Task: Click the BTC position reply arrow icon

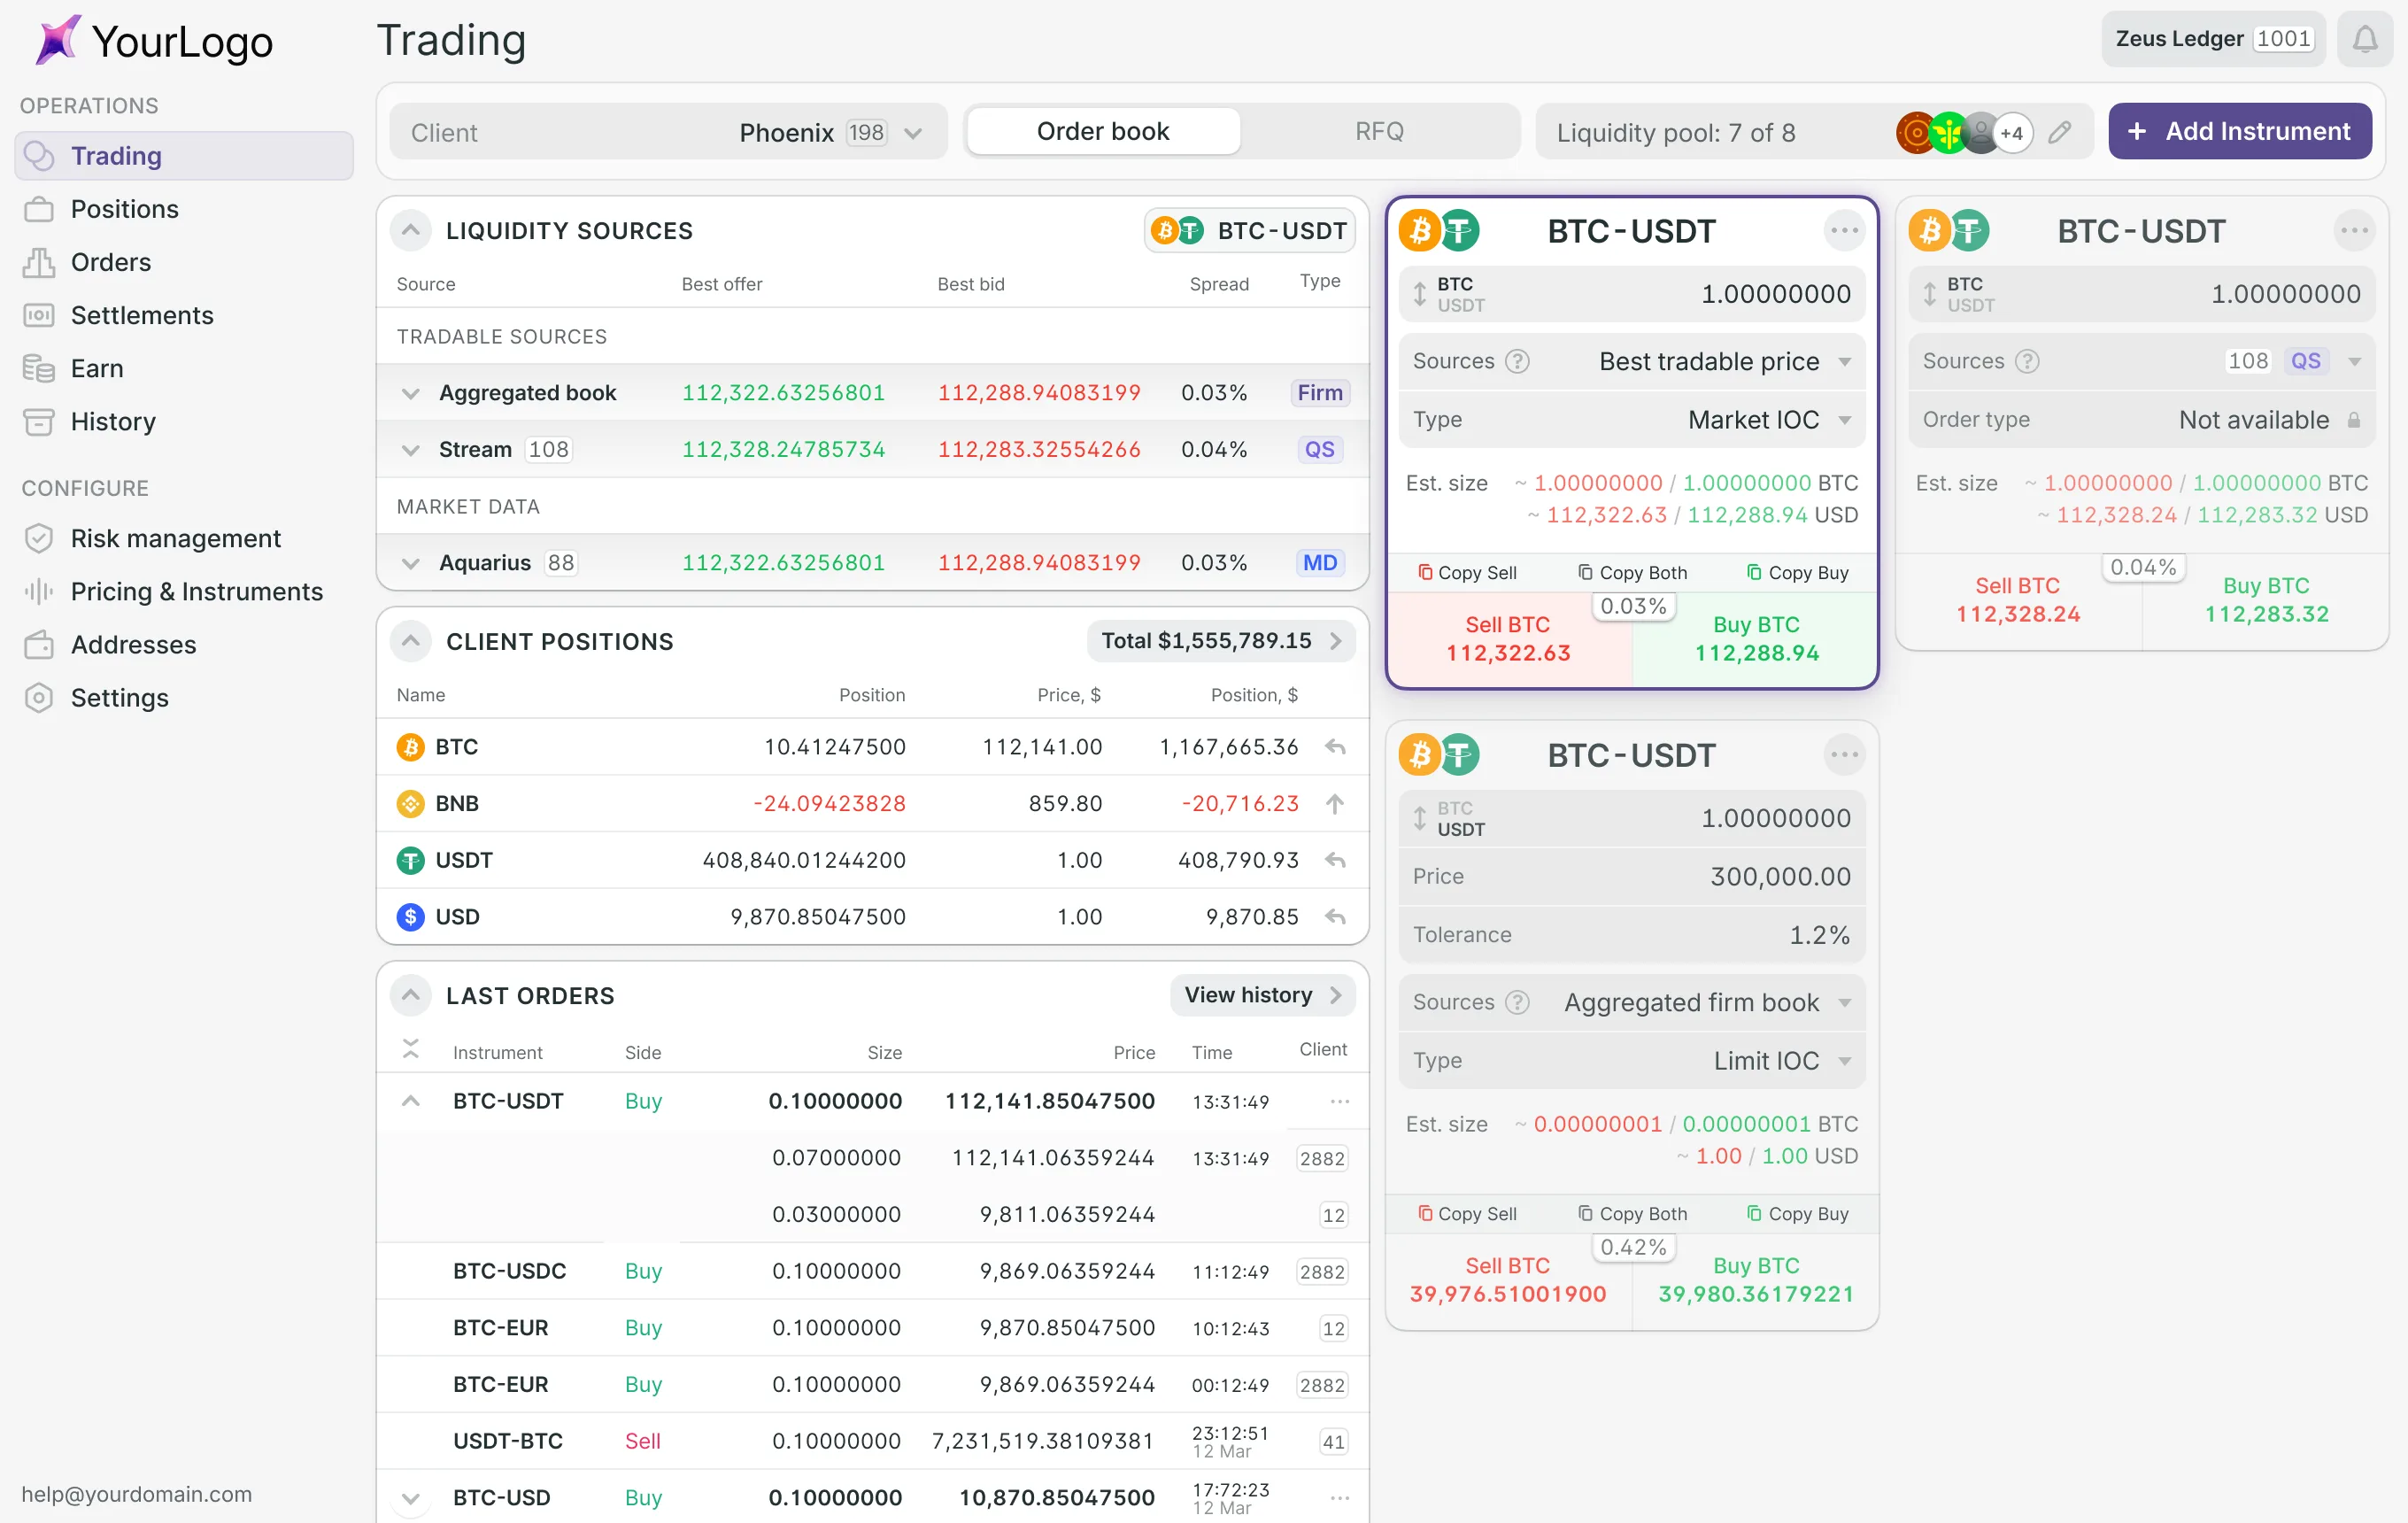Action: click(1335, 747)
